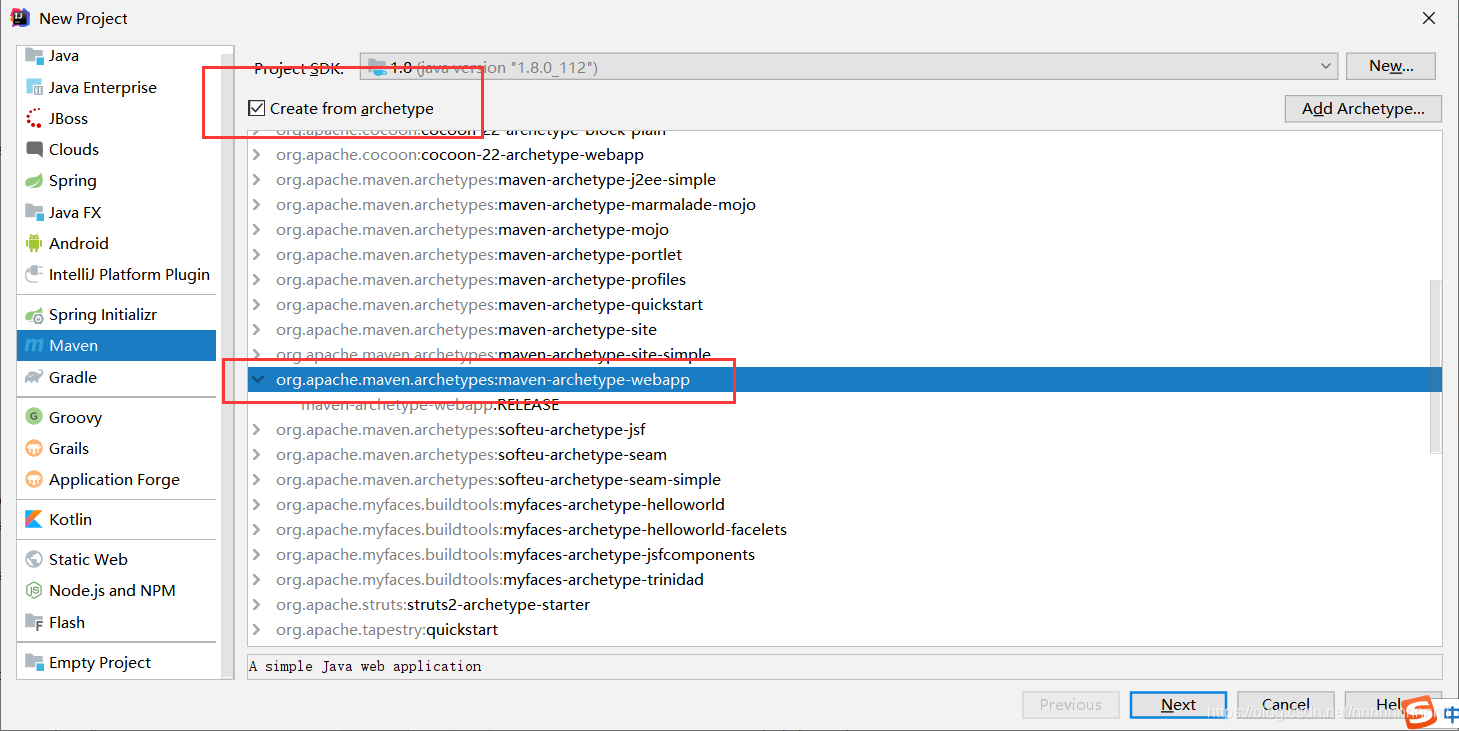
Task: Click the Groovy G icon
Action: click(x=34, y=417)
